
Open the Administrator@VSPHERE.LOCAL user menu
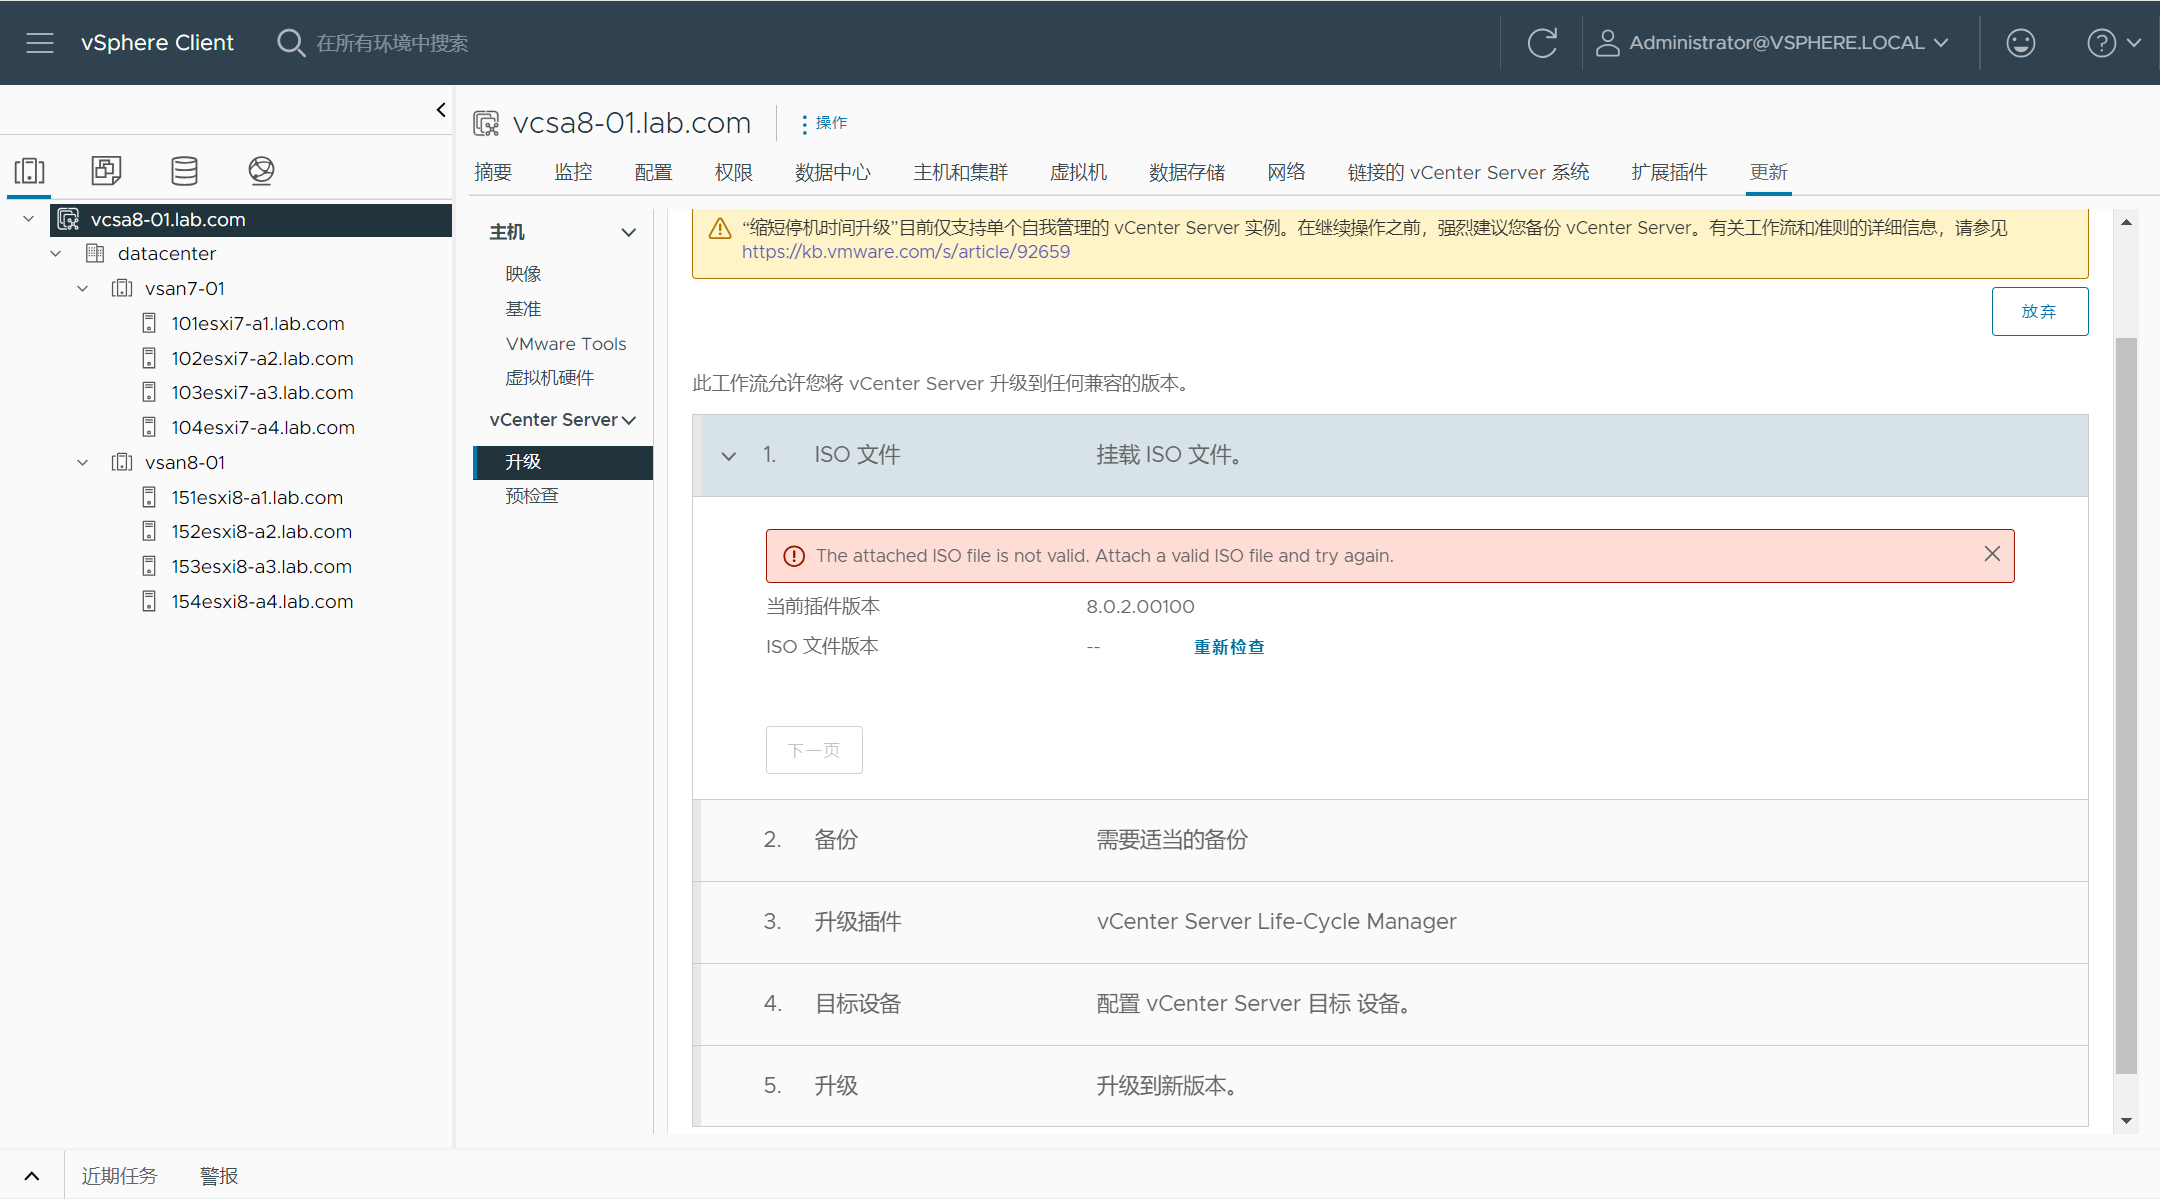[1772, 43]
